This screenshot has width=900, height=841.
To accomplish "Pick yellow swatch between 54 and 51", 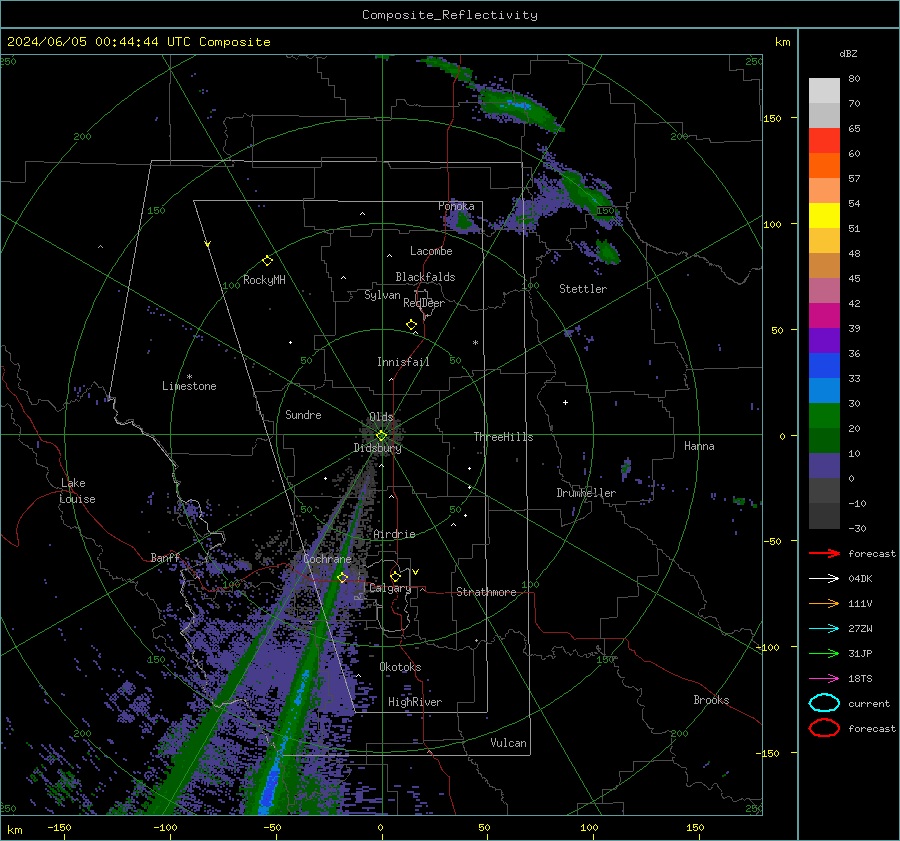I will click(x=824, y=215).
